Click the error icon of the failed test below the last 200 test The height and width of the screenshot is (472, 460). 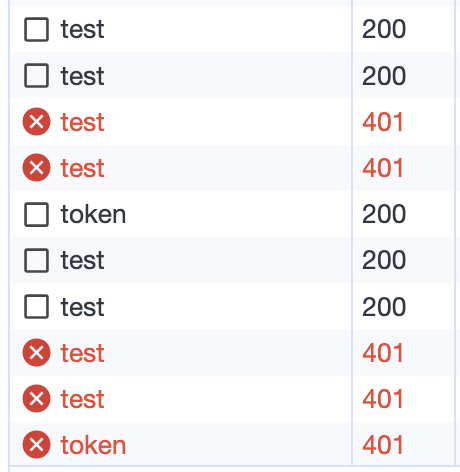37,353
